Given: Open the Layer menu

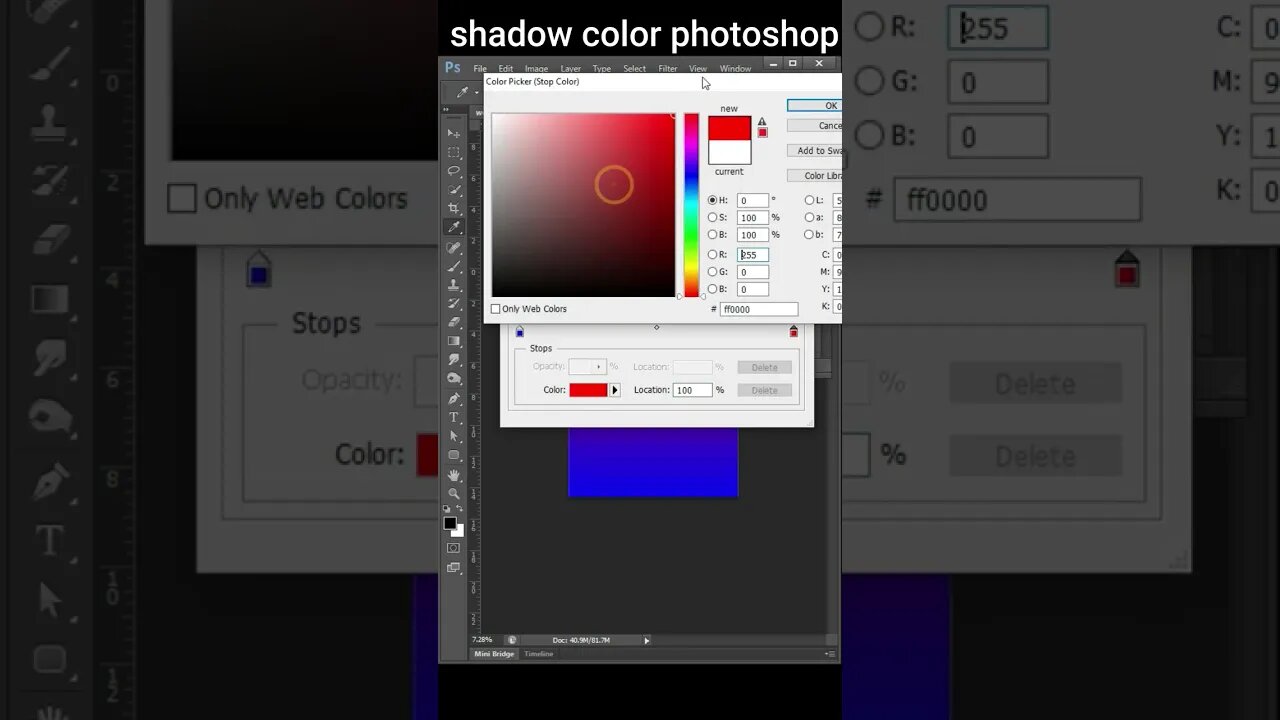Looking at the screenshot, I should [x=571, y=69].
